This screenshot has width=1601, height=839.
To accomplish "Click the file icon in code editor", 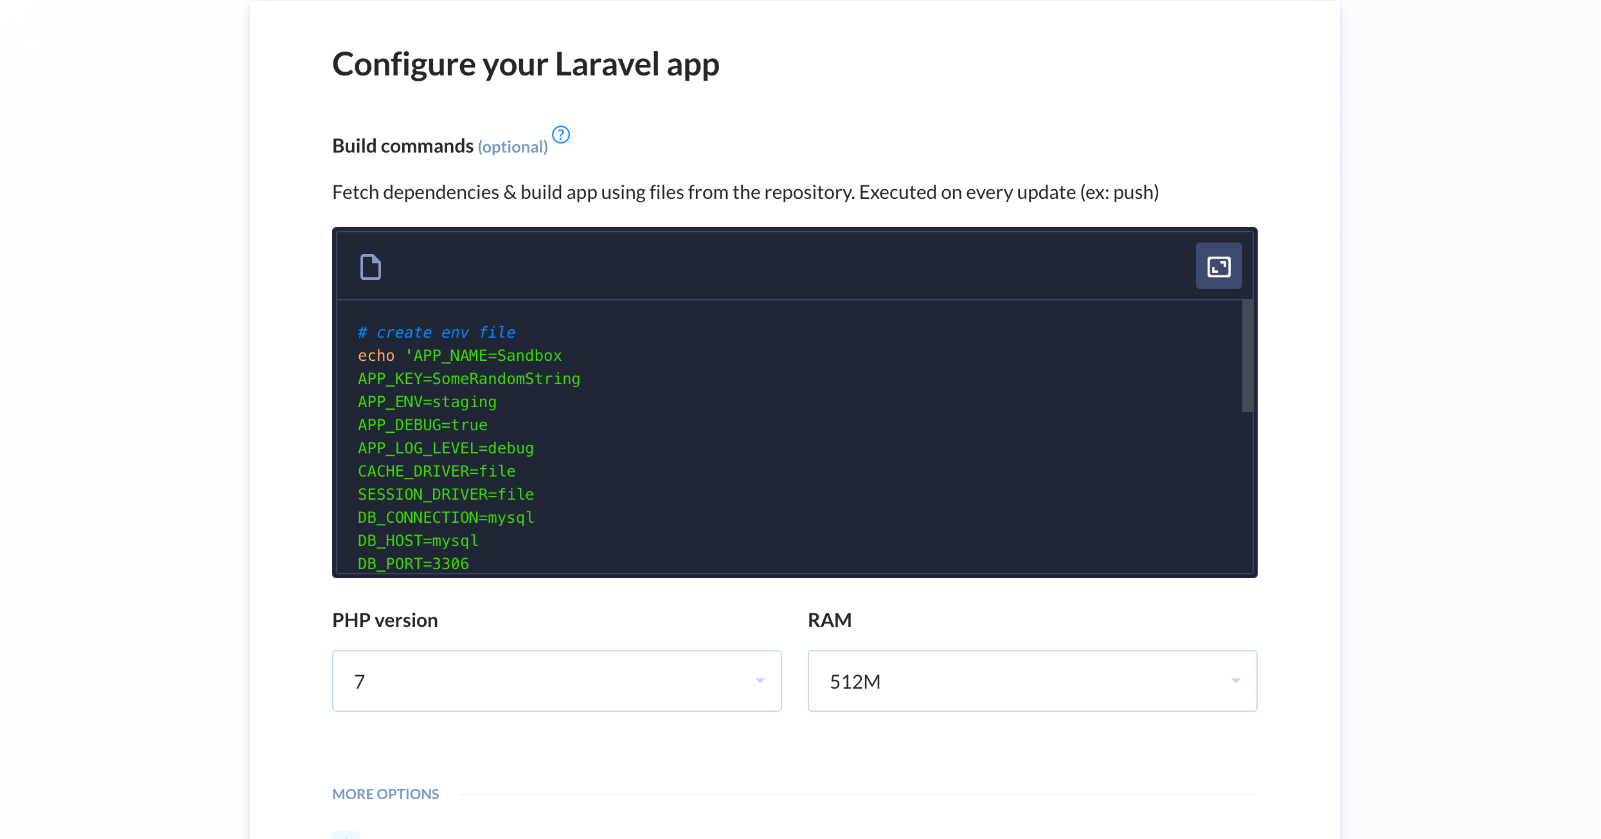I will pyautogui.click(x=370, y=267).
